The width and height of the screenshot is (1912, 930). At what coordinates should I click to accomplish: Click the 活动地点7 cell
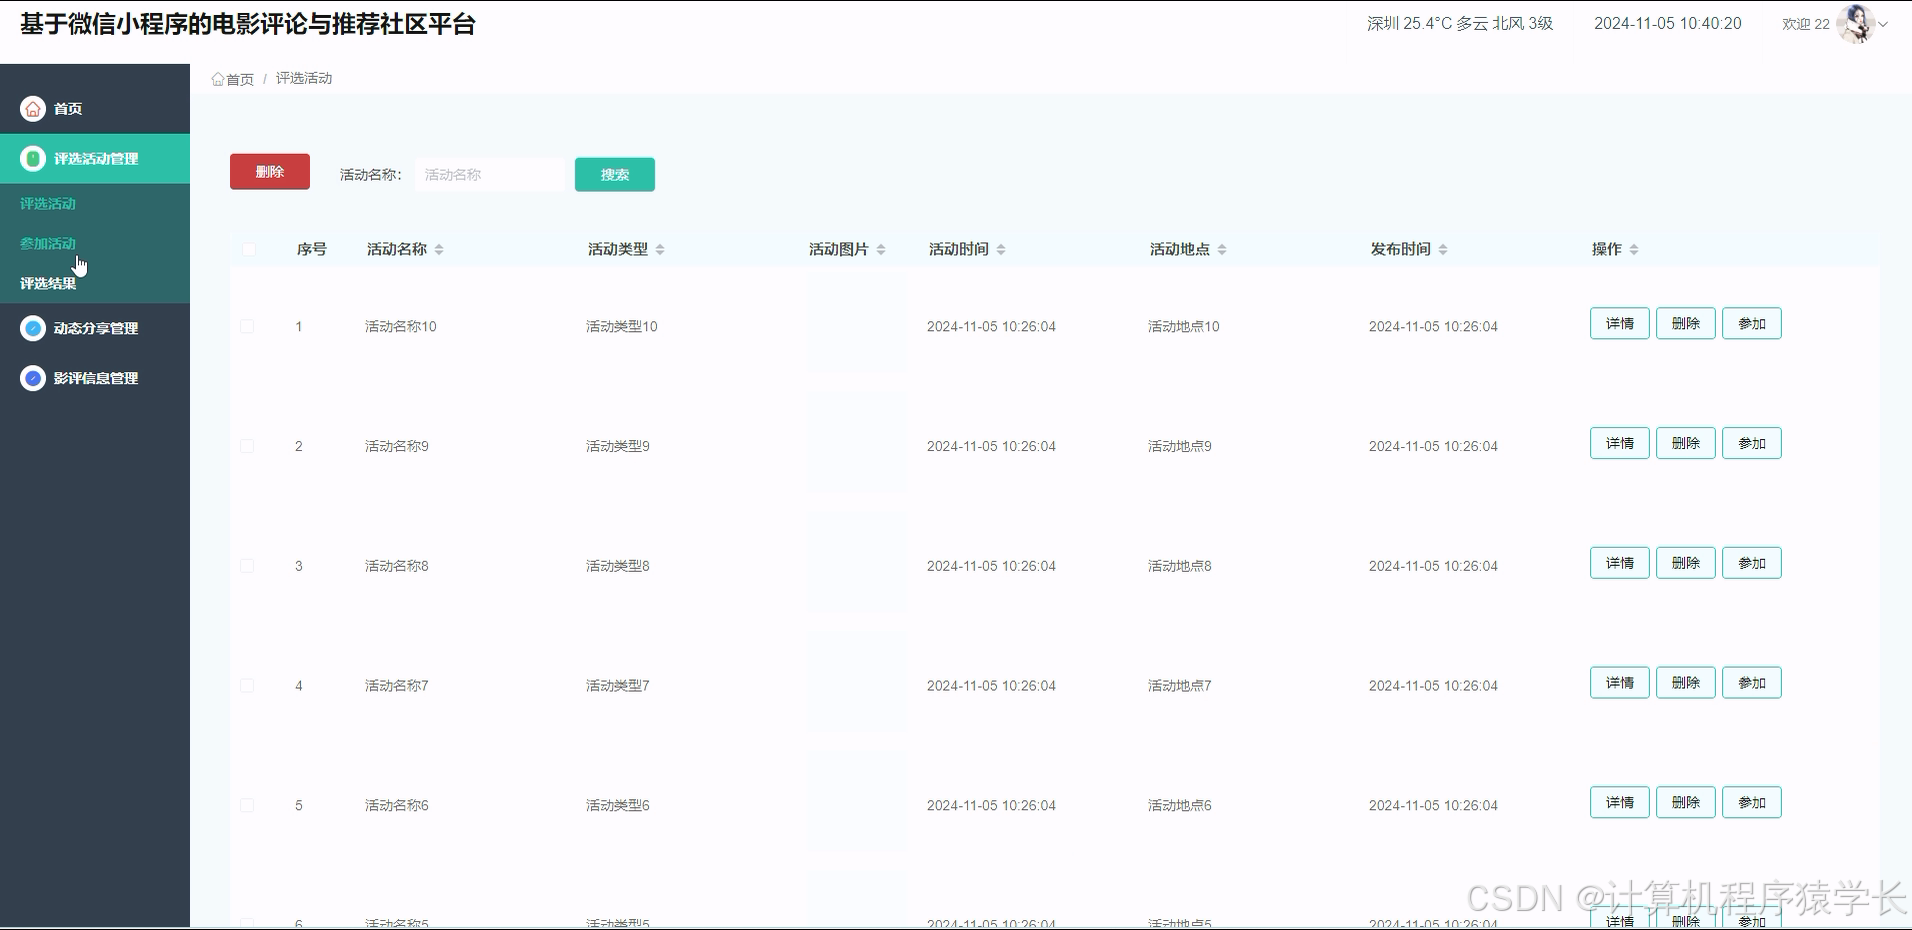tap(1180, 686)
